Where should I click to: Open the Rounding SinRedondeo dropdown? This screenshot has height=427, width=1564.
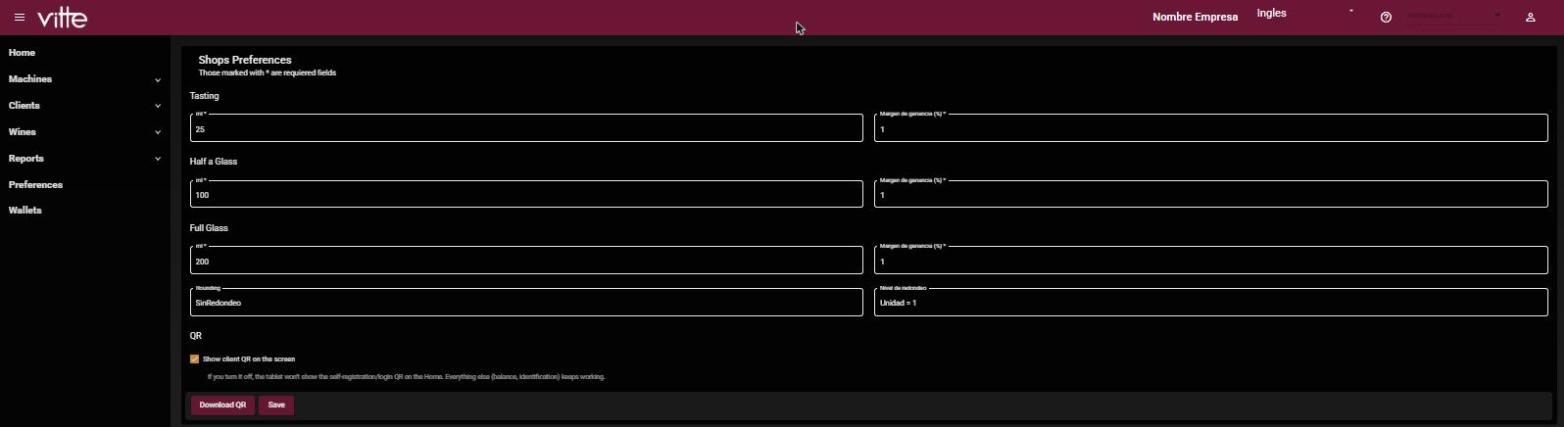click(x=526, y=302)
